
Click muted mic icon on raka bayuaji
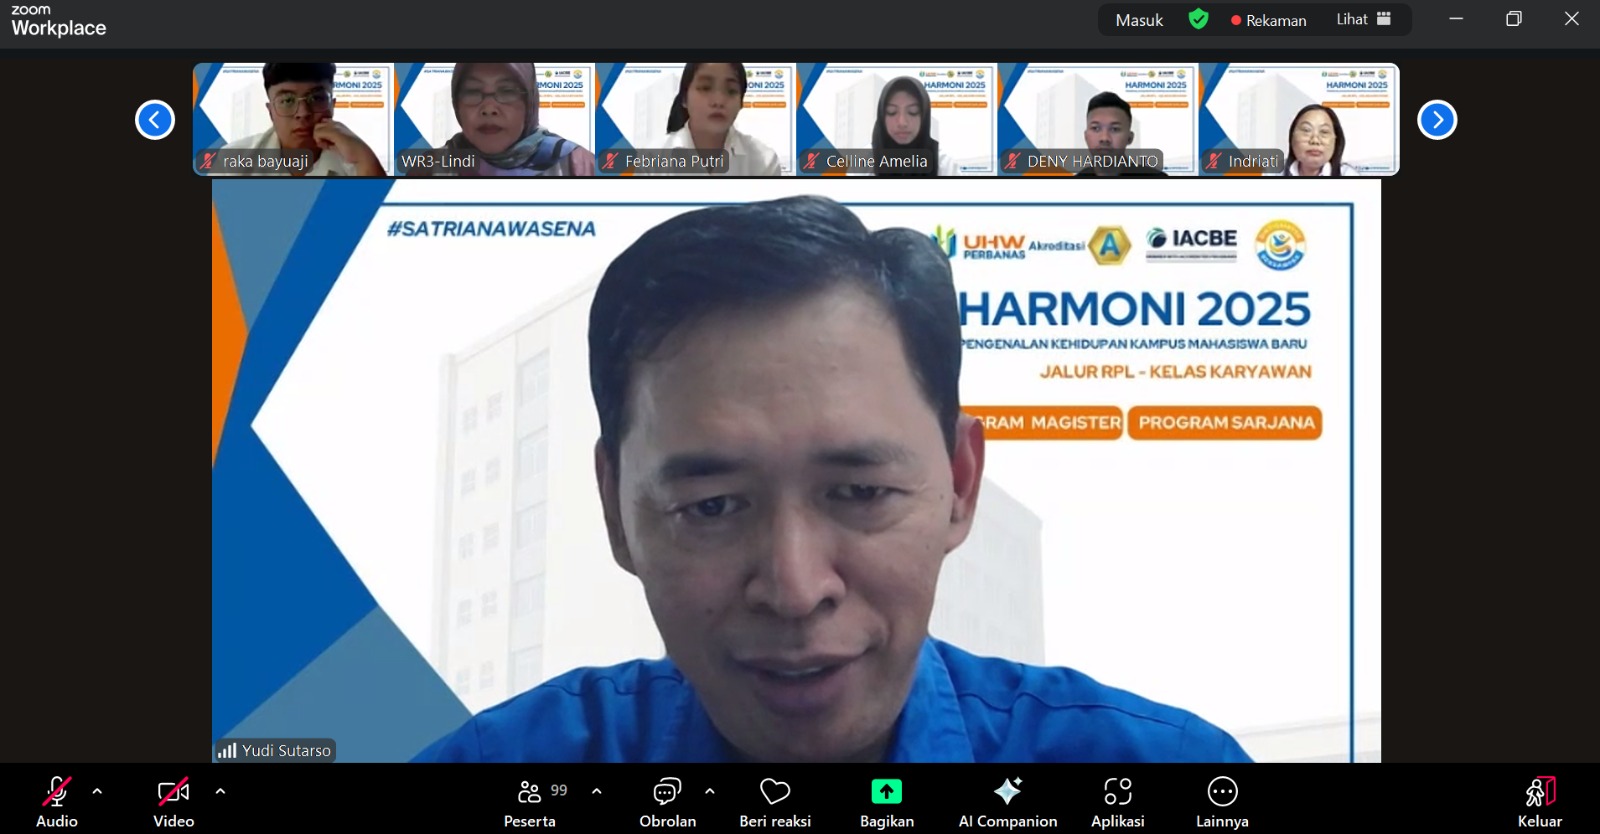(208, 161)
